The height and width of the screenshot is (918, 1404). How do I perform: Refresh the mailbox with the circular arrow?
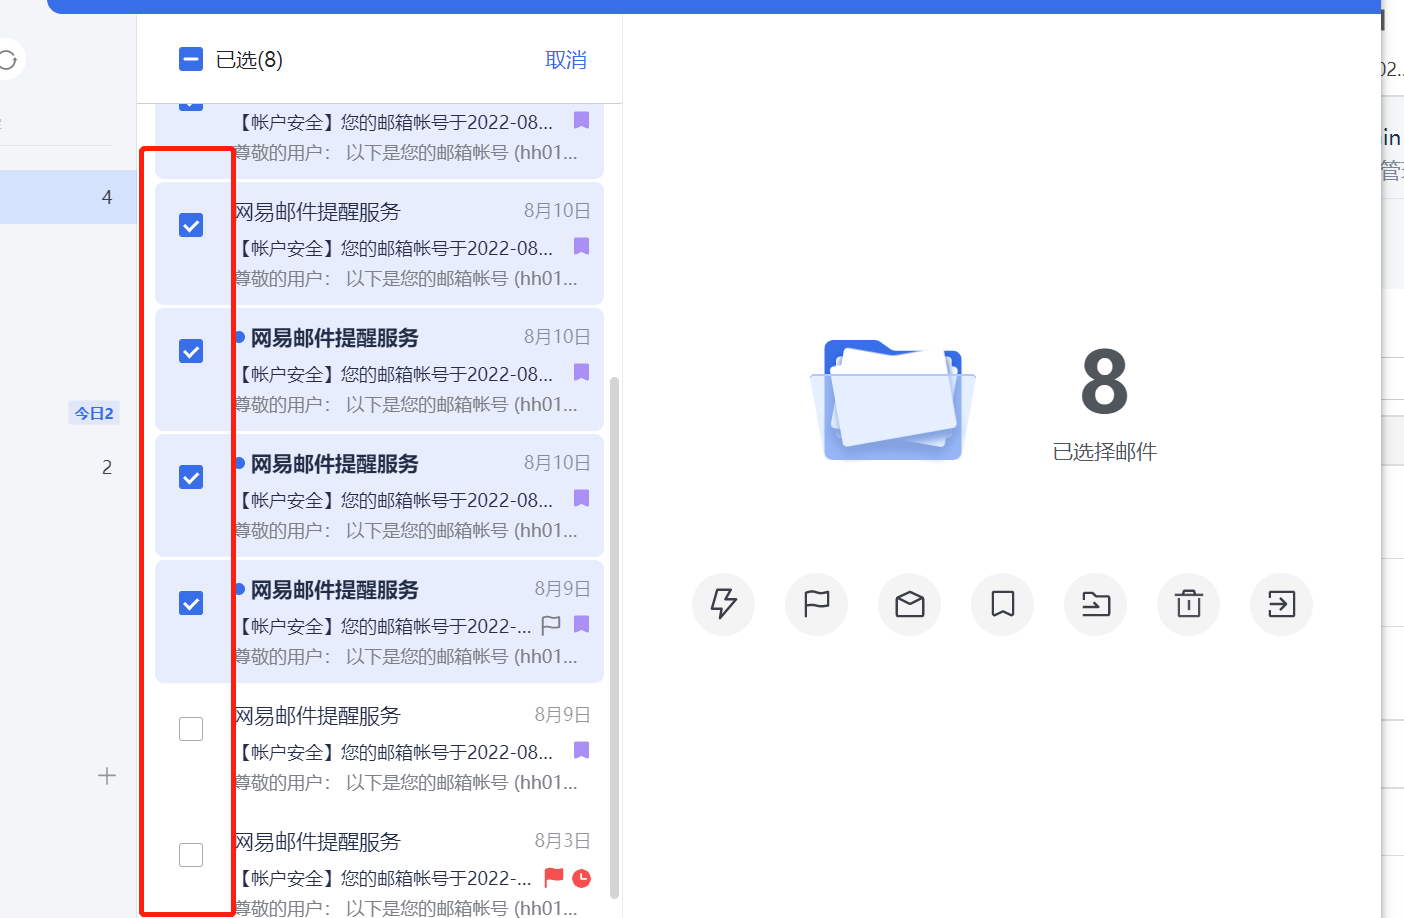[x=8, y=59]
